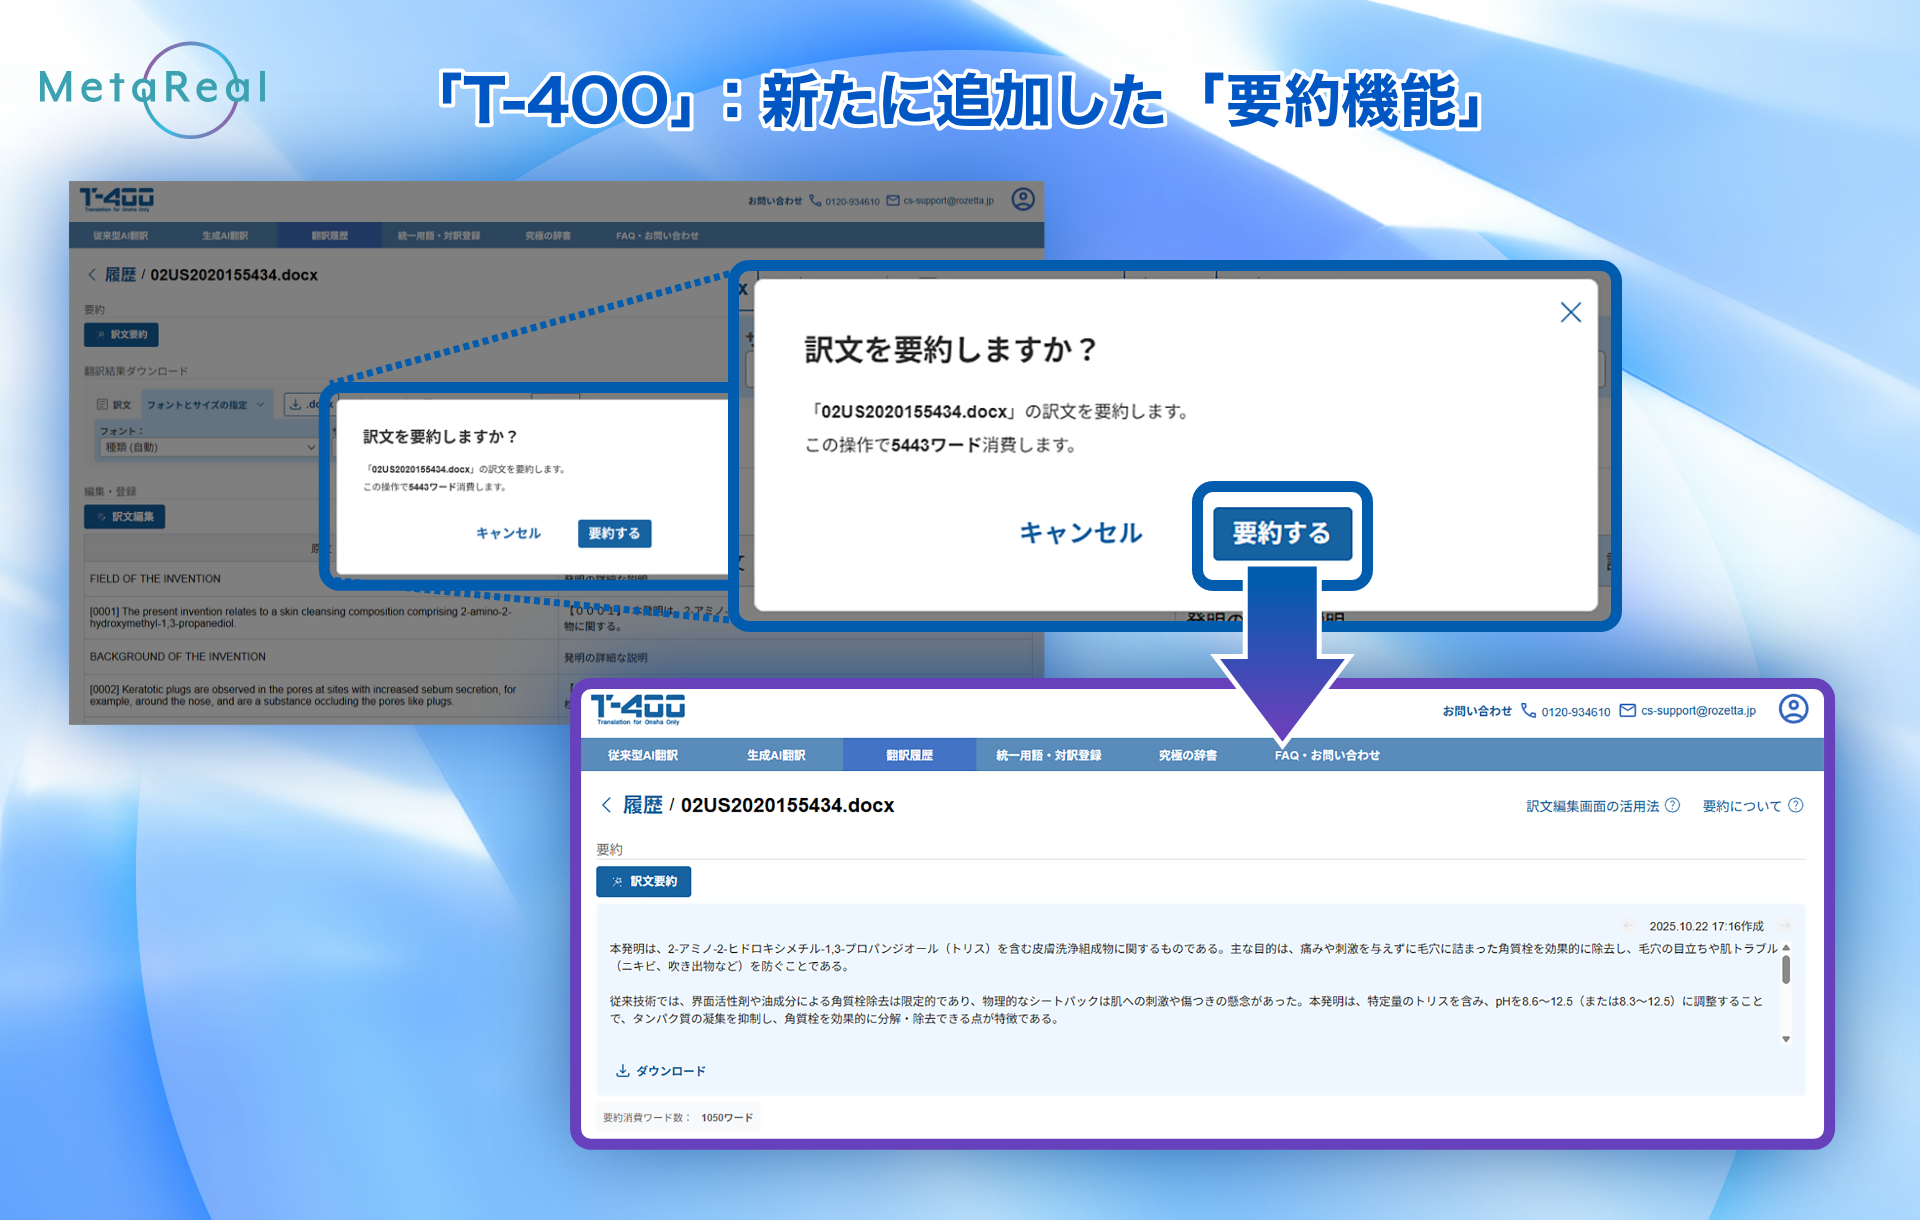The height and width of the screenshot is (1220, 1920).
Task: Click the T-400 logo in lower panel
Action: [638, 708]
